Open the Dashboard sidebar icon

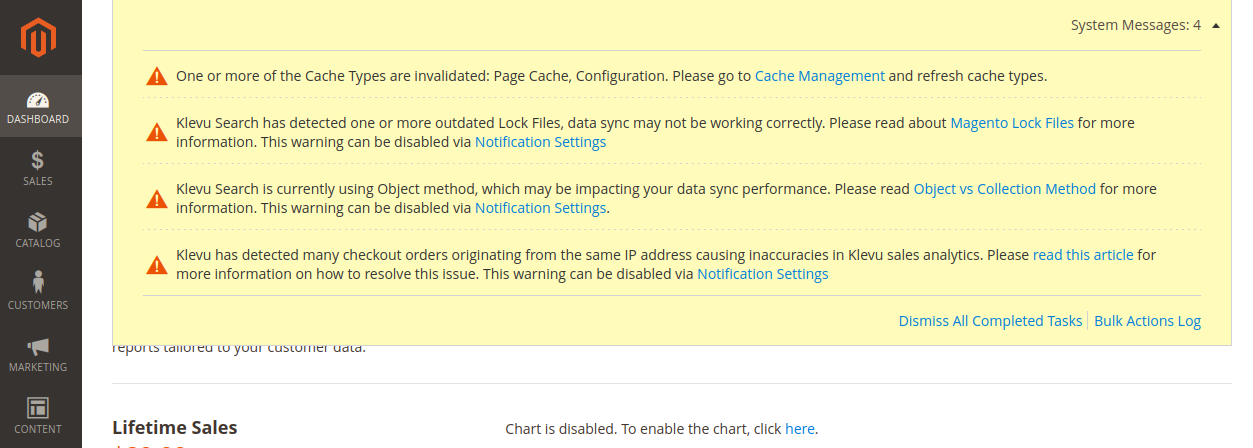(38, 101)
